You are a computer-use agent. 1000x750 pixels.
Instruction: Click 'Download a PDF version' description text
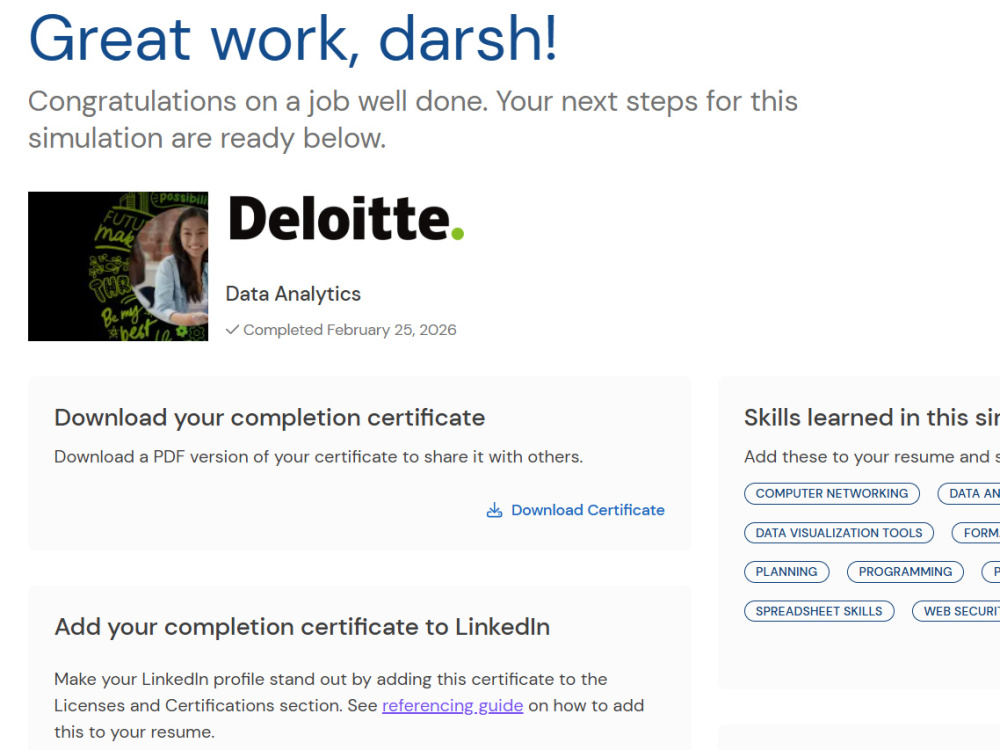click(x=318, y=457)
